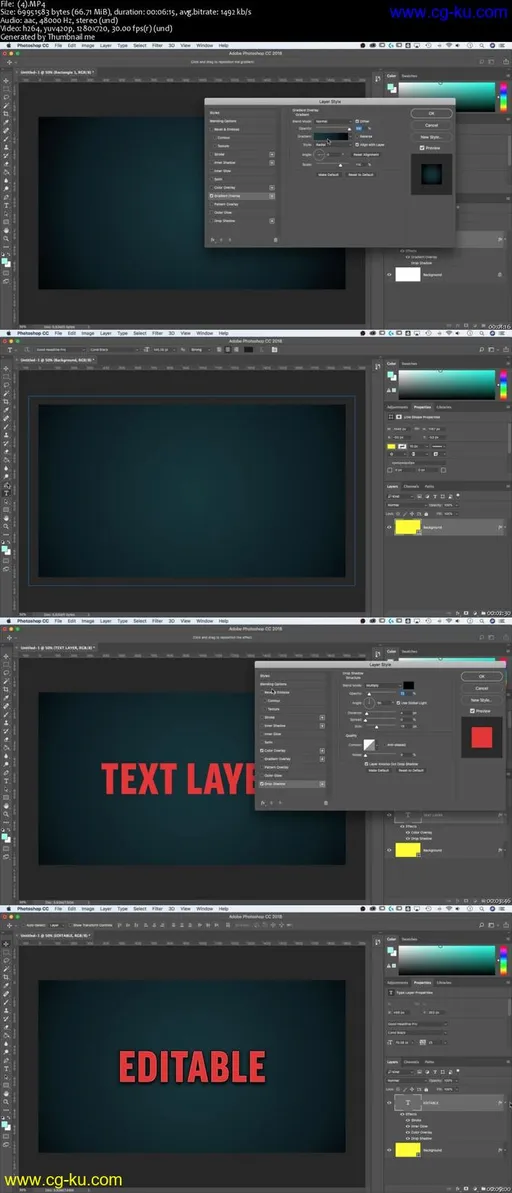Click the plus icon beside Stroke in Gradient Overlay dialog
This screenshot has width=512, height=1193.
(x=272, y=154)
